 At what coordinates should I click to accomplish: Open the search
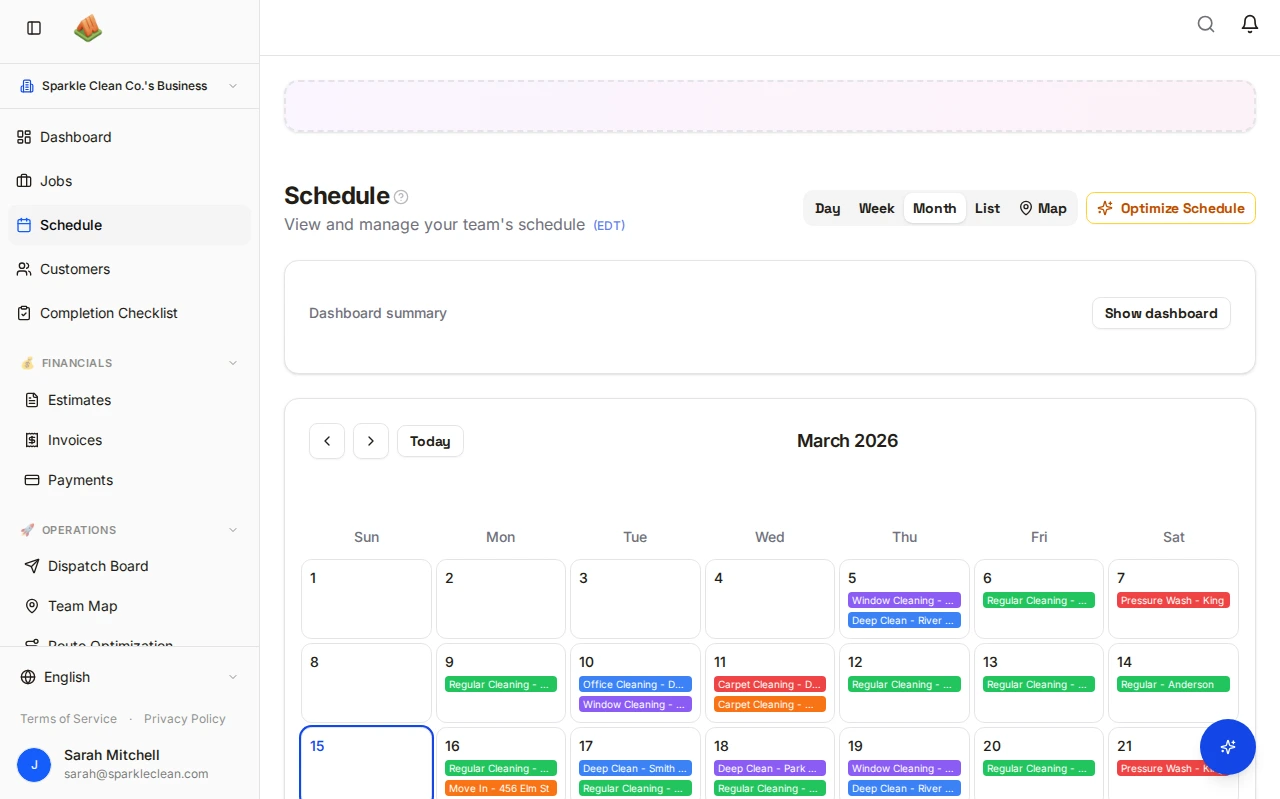(1206, 24)
